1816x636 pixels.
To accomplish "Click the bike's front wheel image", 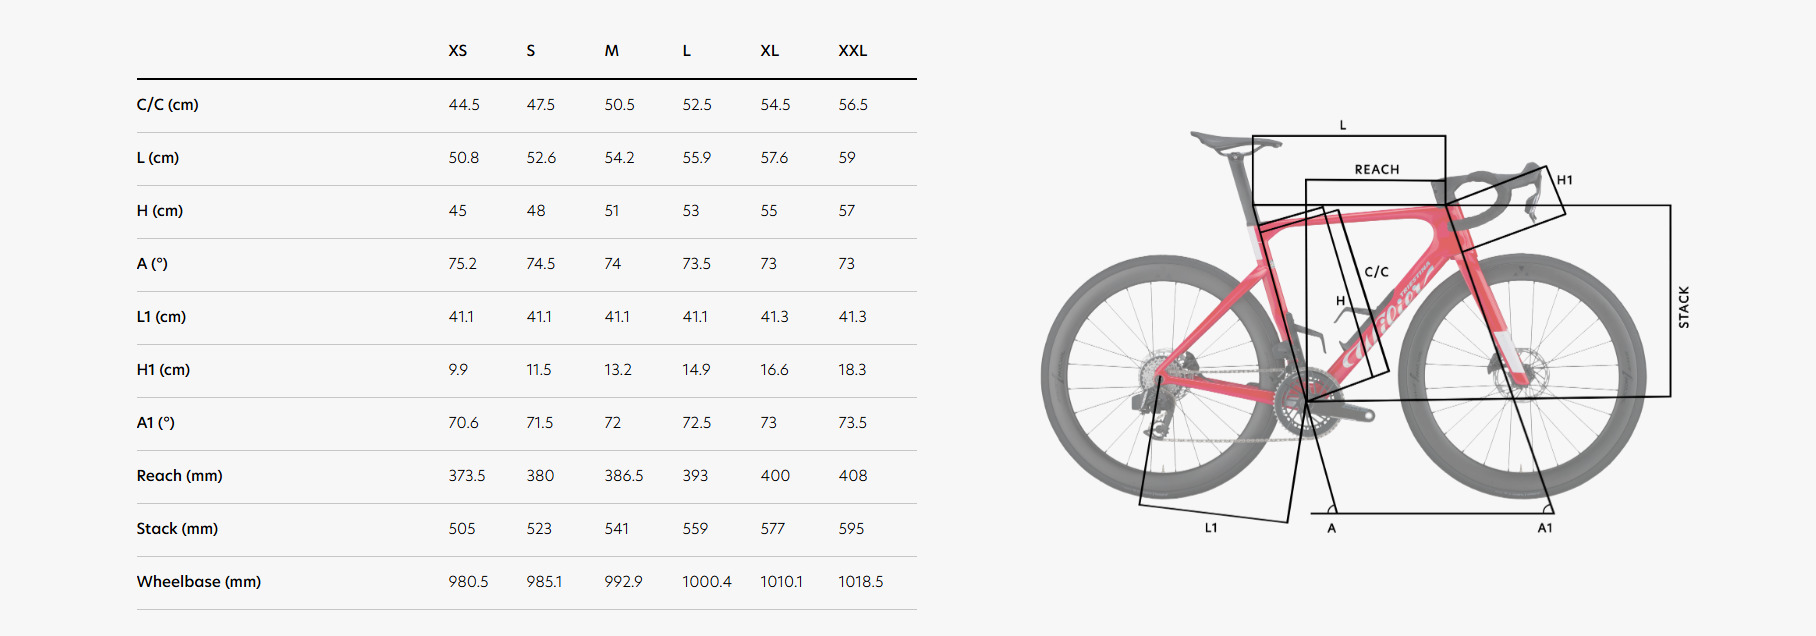I will (1522, 376).
